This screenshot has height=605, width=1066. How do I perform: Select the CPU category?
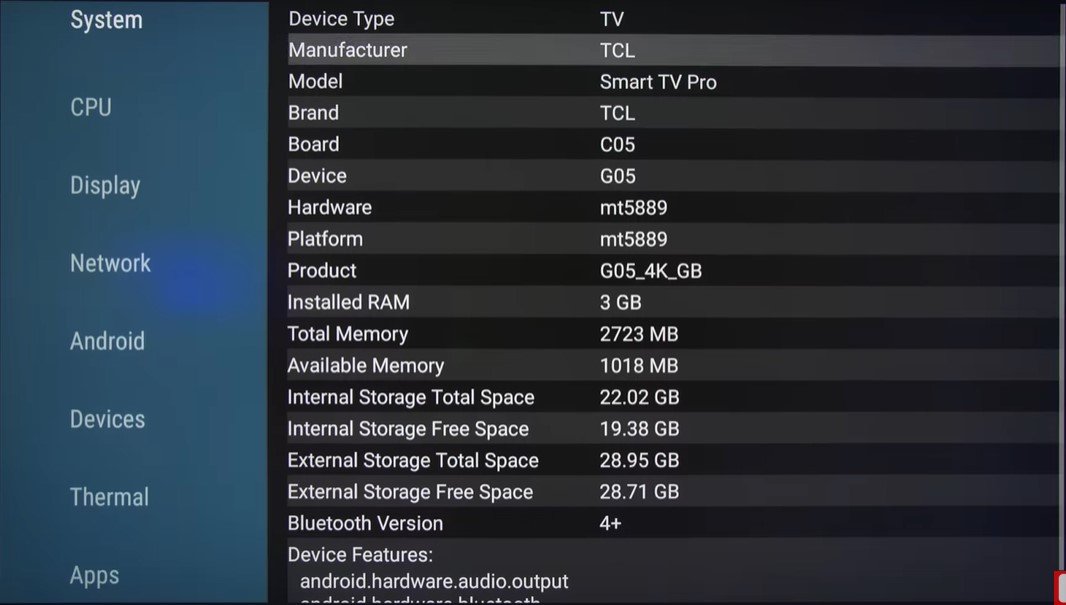tap(90, 107)
